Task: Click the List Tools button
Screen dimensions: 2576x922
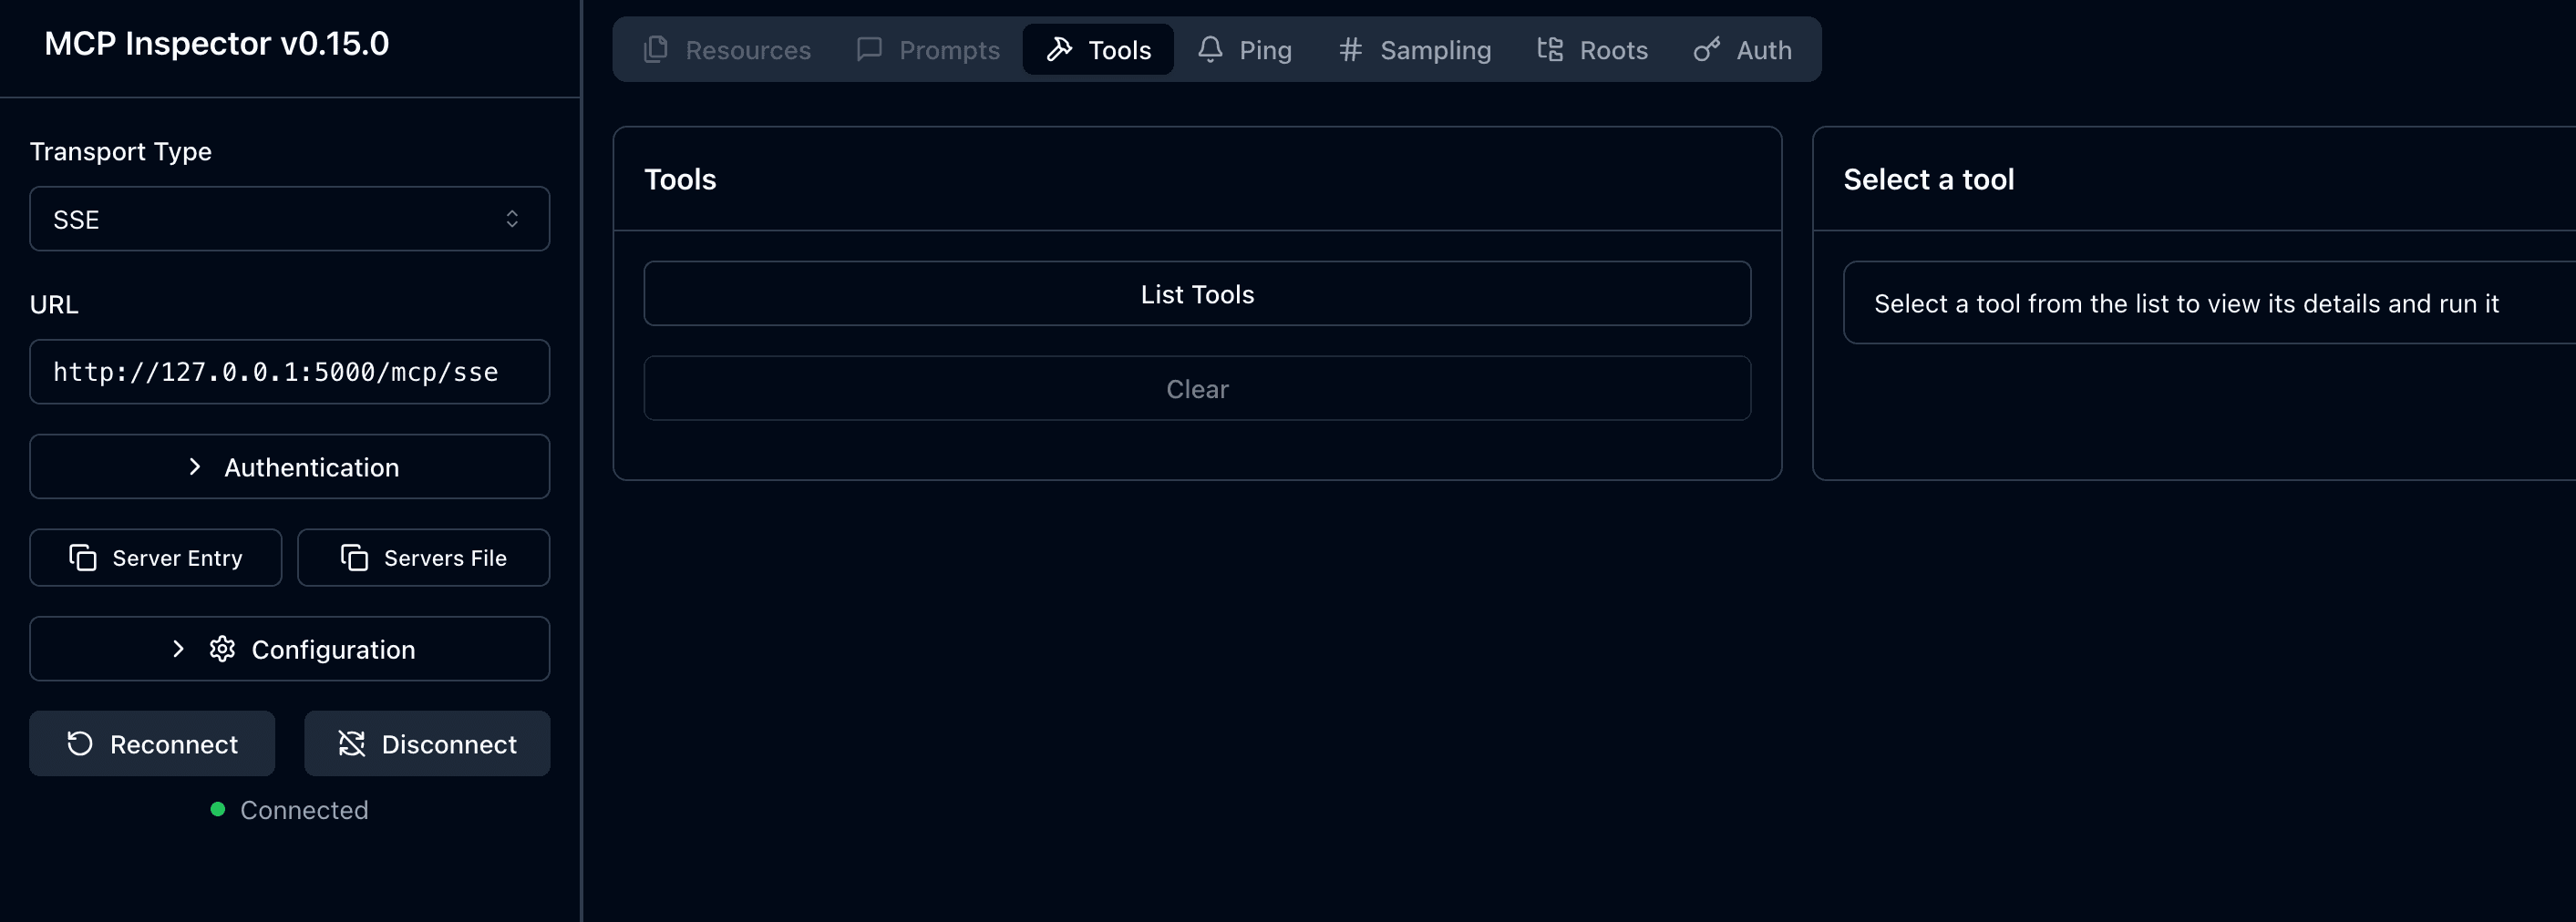Action: (x=1197, y=294)
